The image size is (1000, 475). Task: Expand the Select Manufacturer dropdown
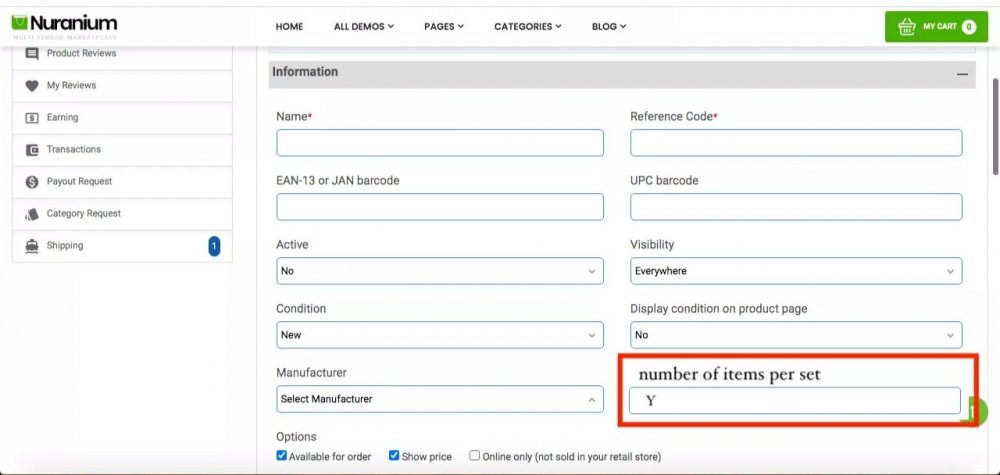tap(440, 399)
